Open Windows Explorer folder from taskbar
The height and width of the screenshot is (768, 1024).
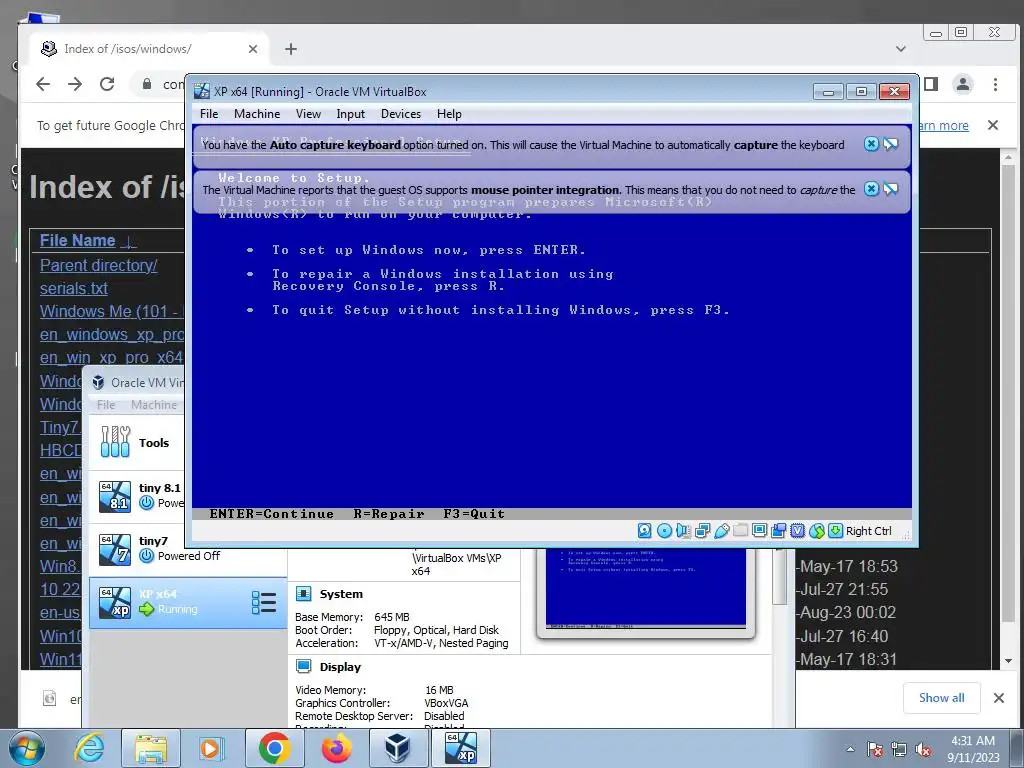coord(152,748)
